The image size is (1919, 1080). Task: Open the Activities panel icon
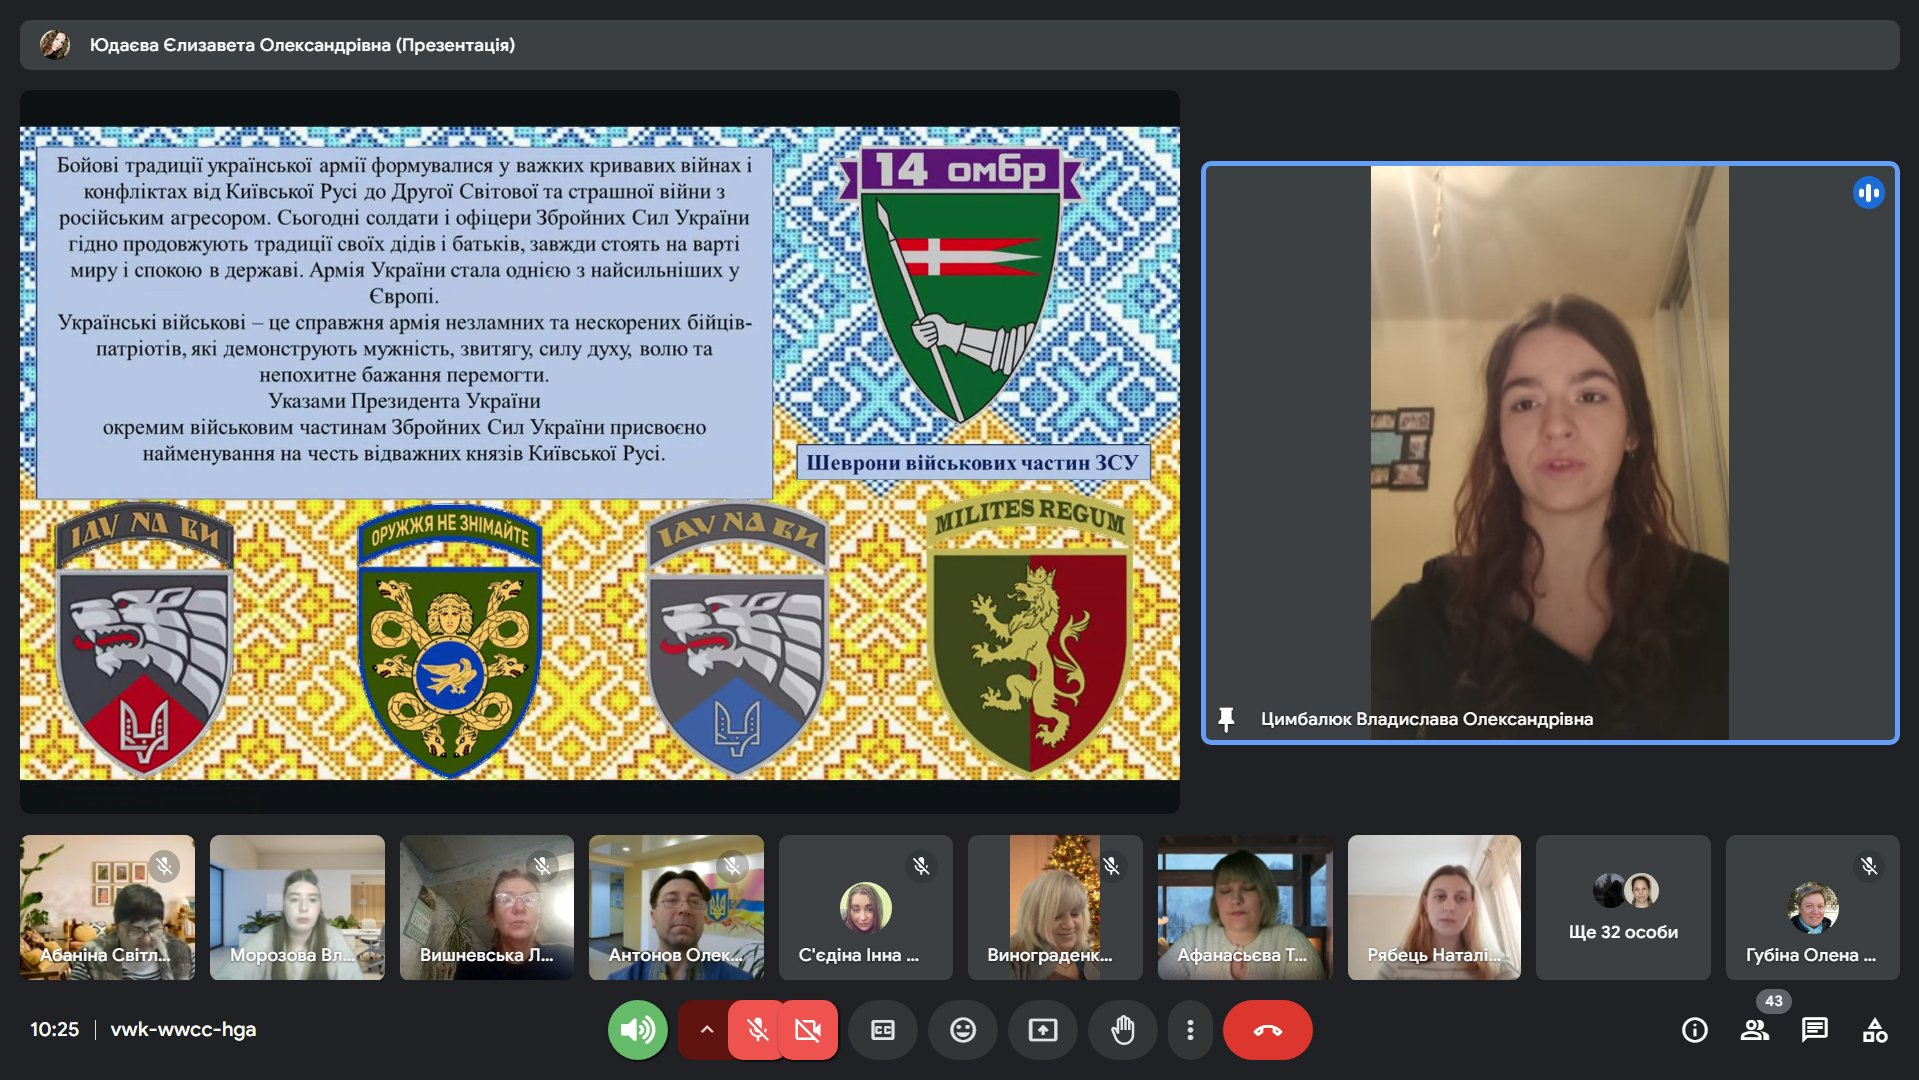[x=1875, y=1029]
